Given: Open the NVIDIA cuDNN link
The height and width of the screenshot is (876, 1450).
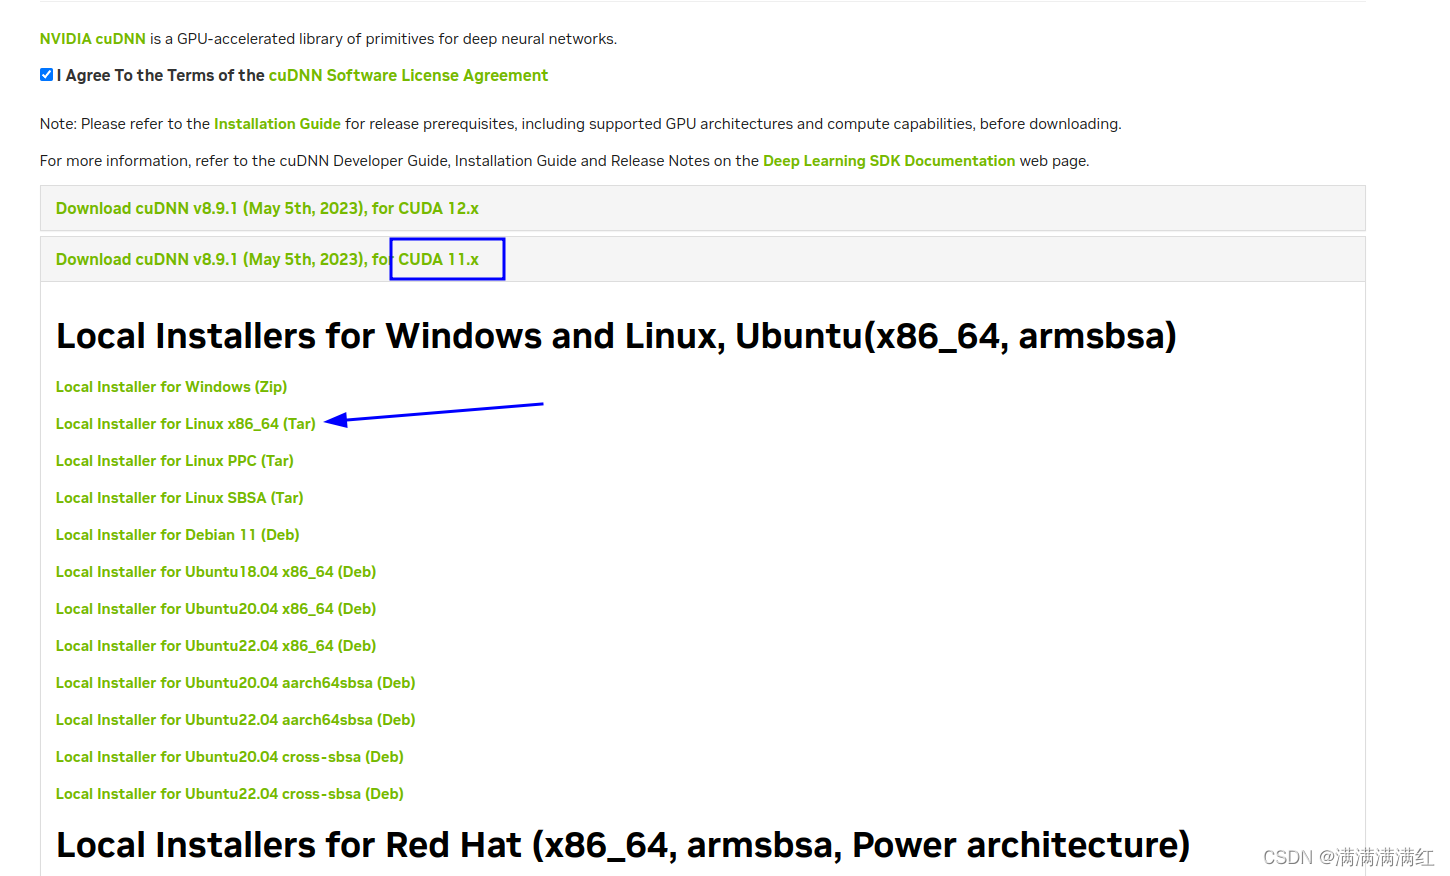Looking at the screenshot, I should (93, 39).
